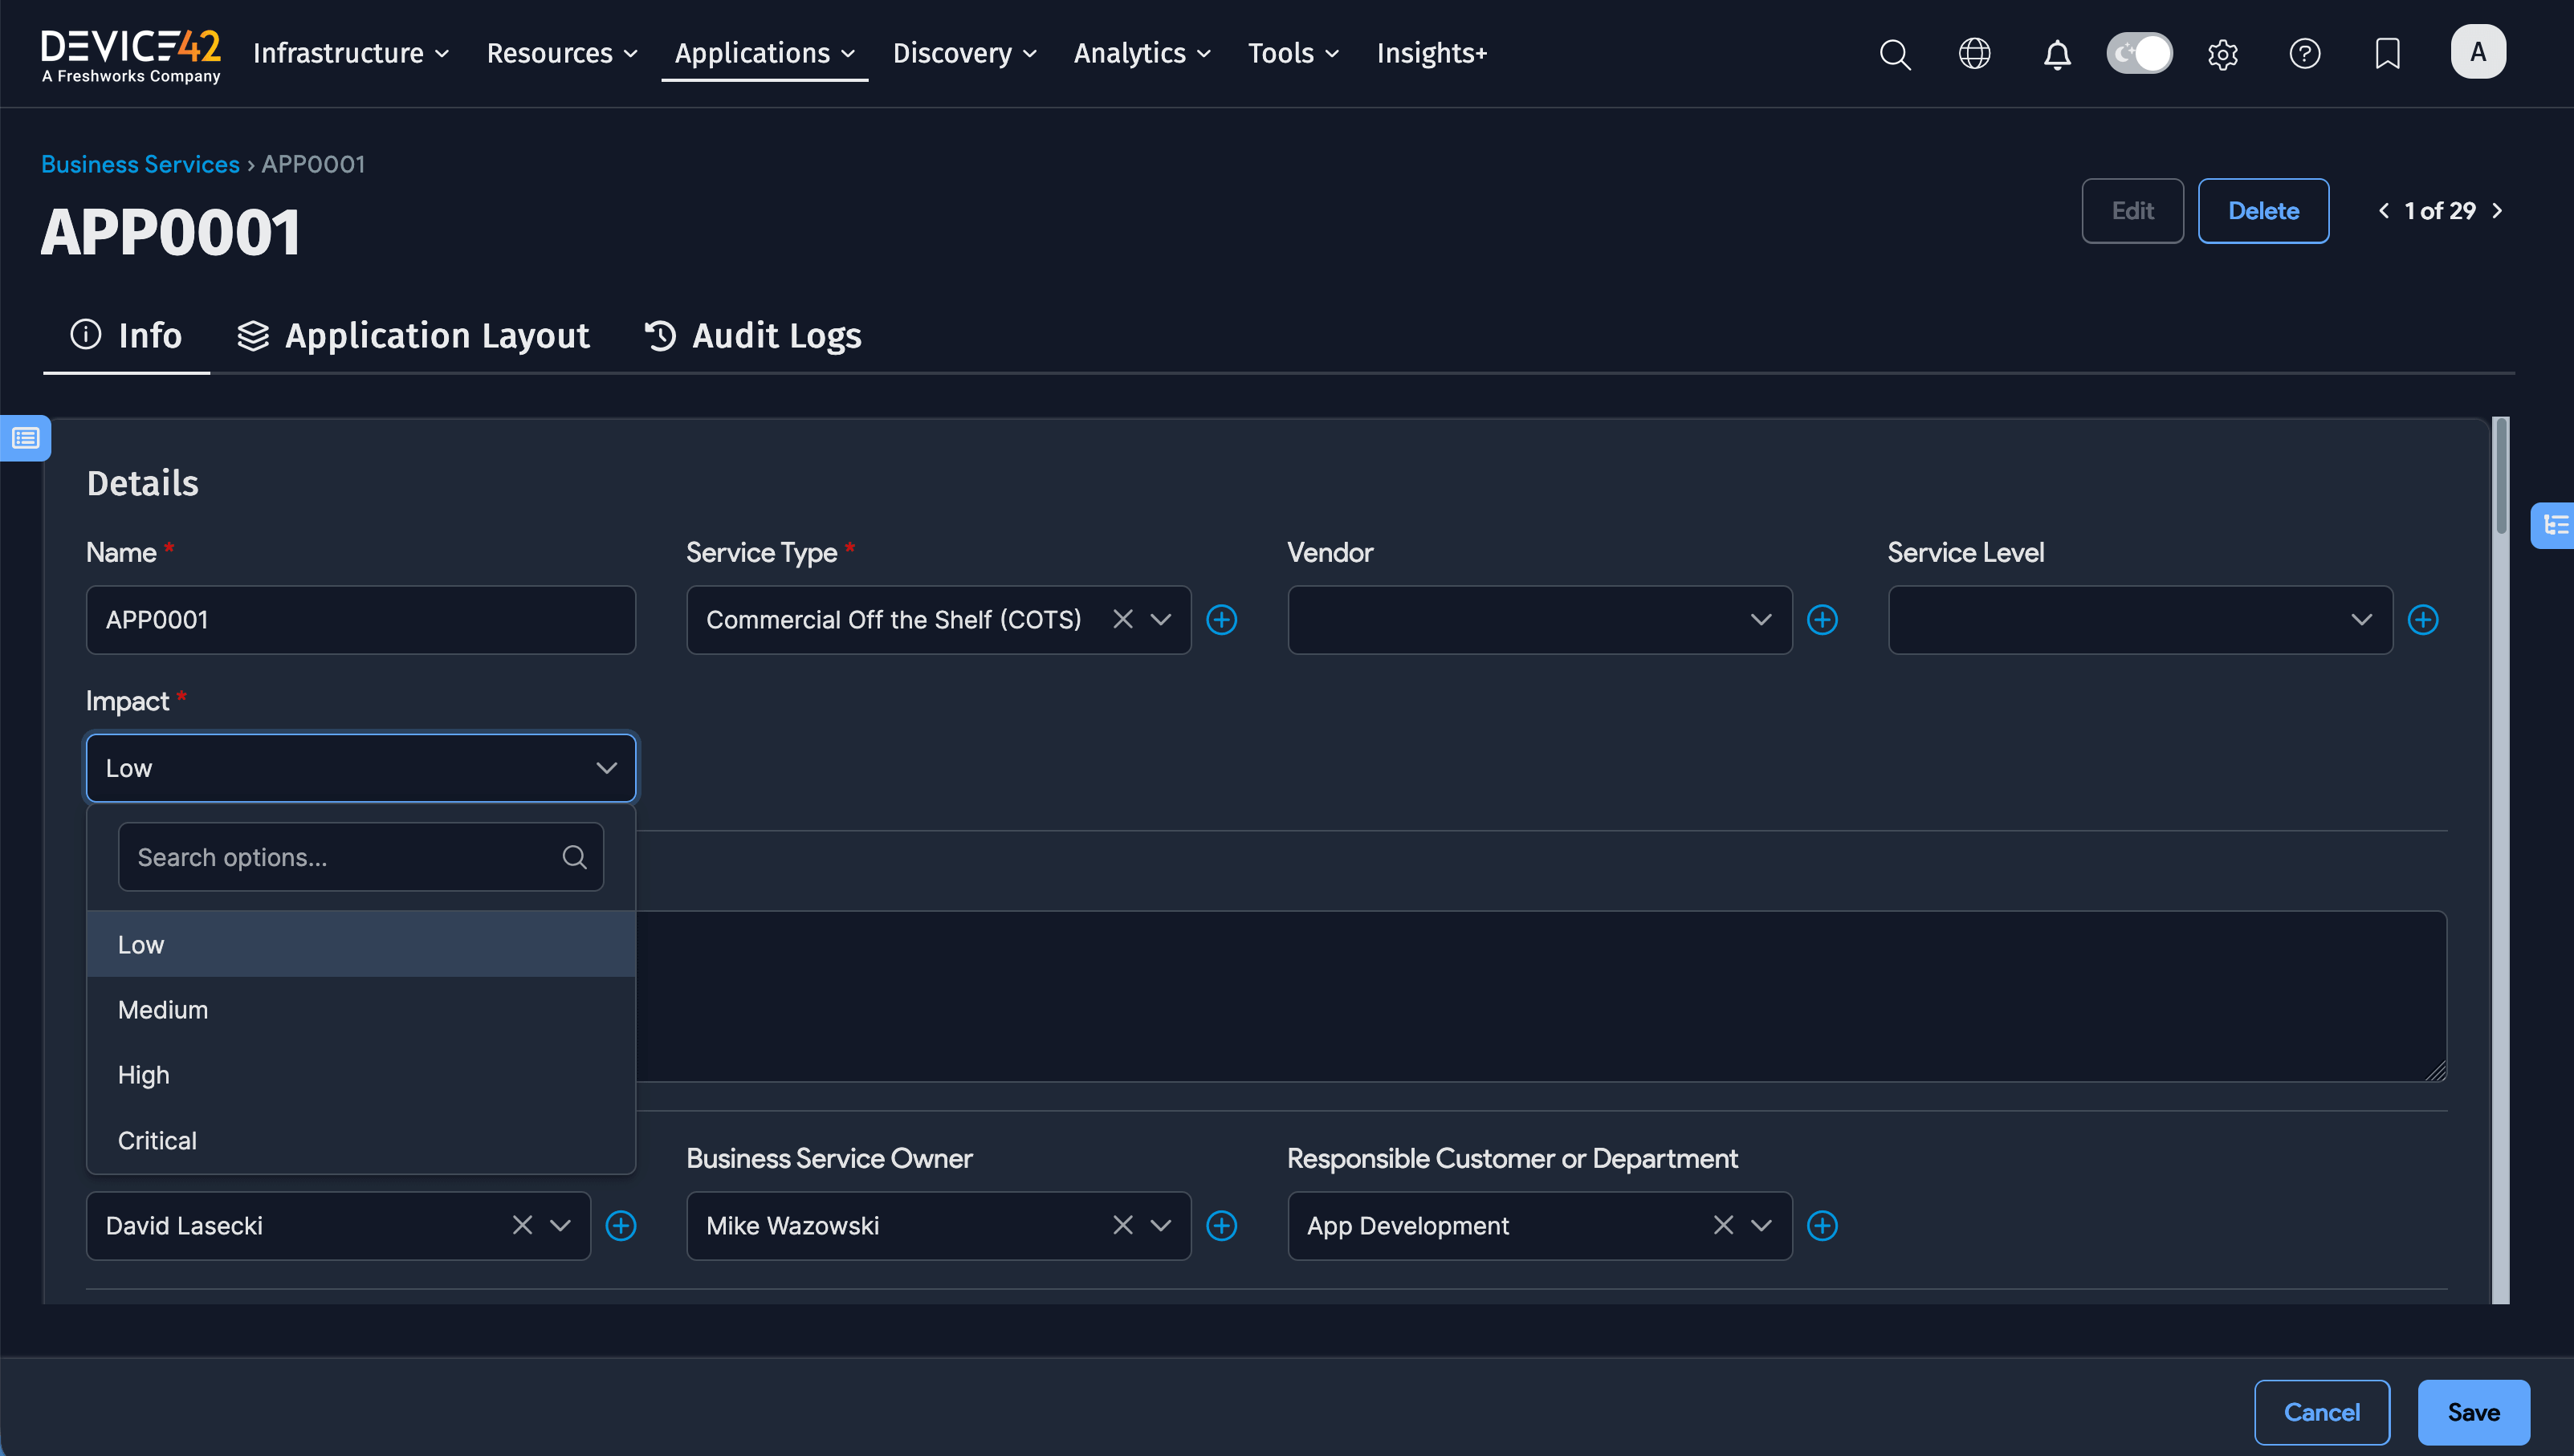
Task: Open the right side outline panel icon
Action: tap(2554, 525)
